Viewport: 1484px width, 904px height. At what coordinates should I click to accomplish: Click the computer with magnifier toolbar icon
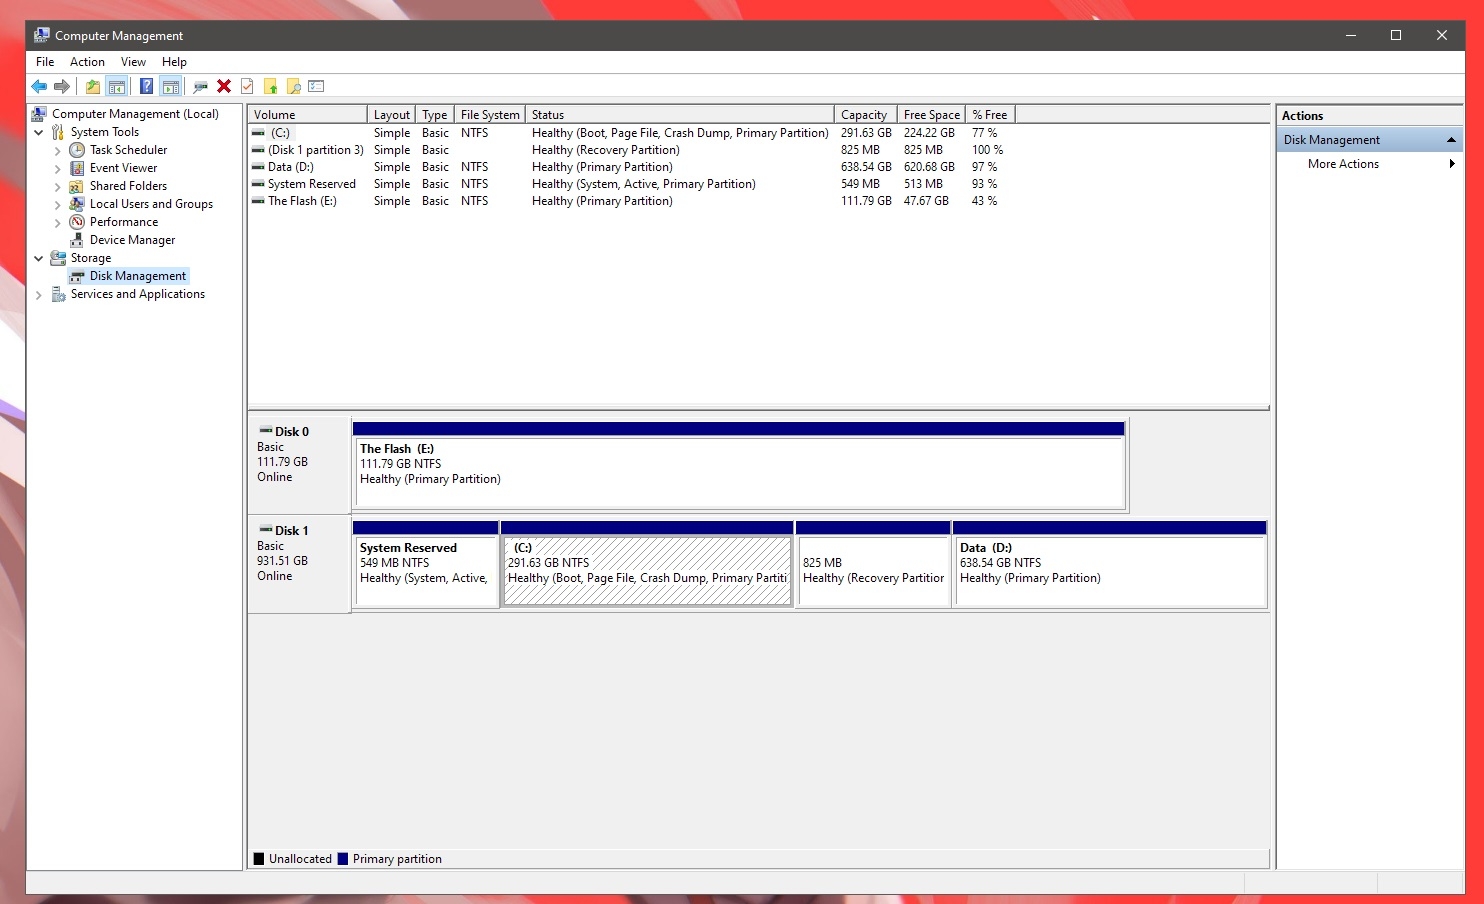tap(199, 86)
